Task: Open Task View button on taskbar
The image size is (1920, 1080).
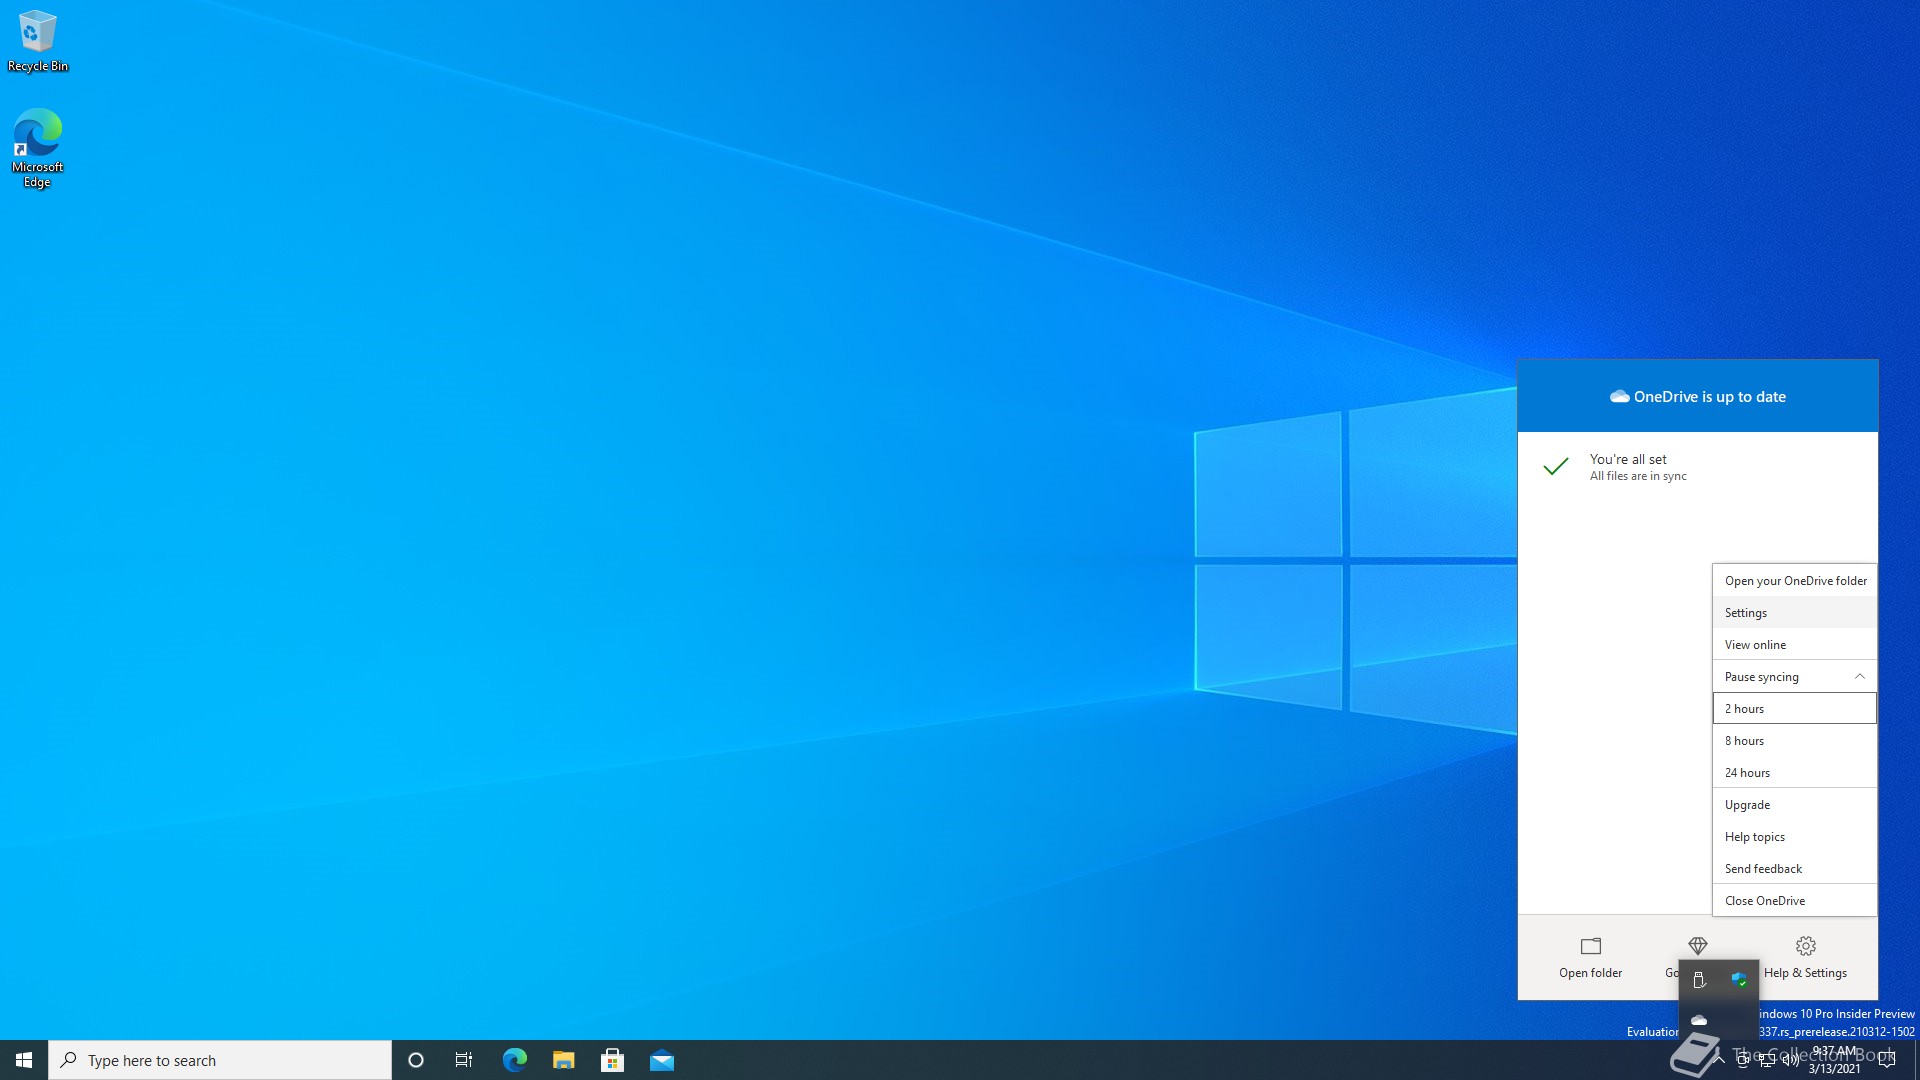Action: [x=464, y=1060]
